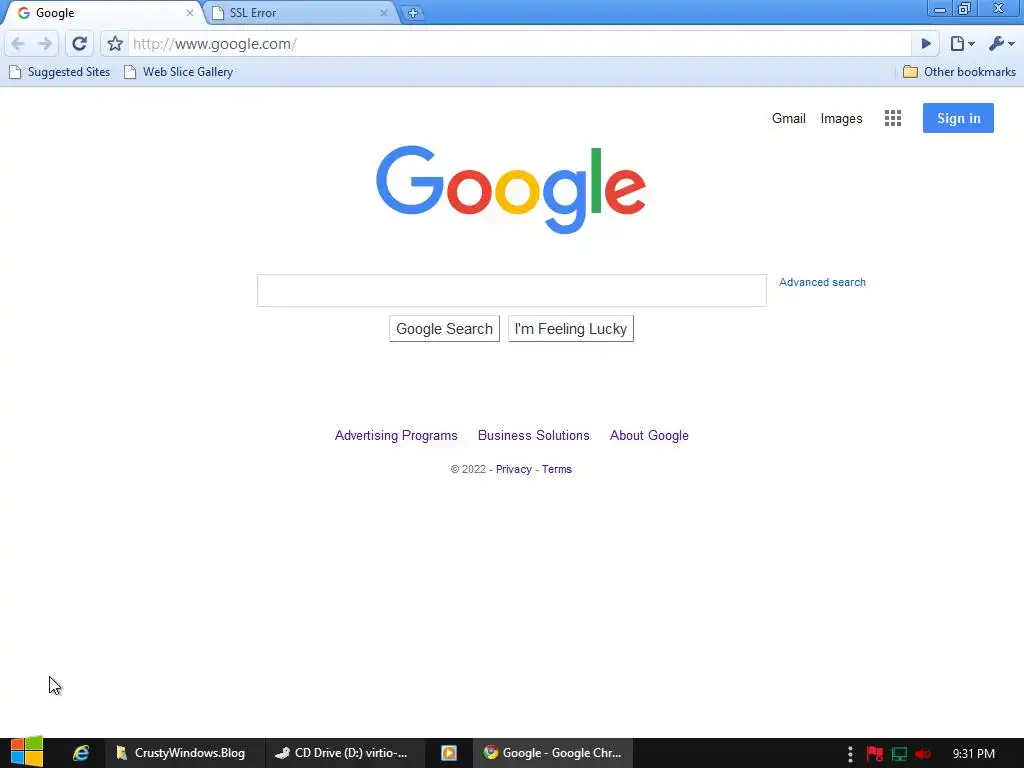Screen dimensions: 1024x768
Task: Open the media player taskbar icon
Action: (449, 753)
